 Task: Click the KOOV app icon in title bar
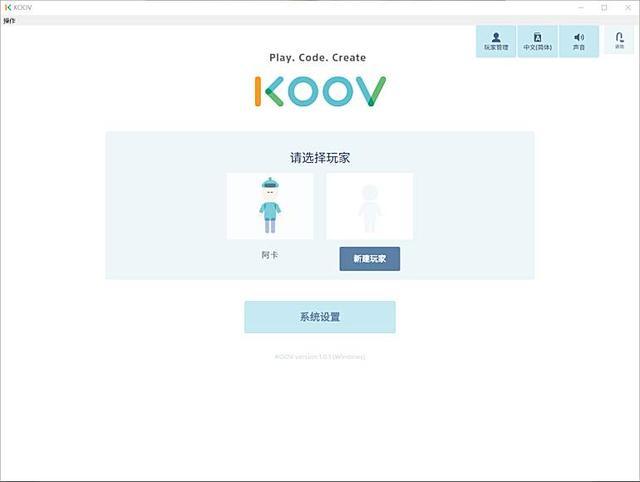[8, 7]
